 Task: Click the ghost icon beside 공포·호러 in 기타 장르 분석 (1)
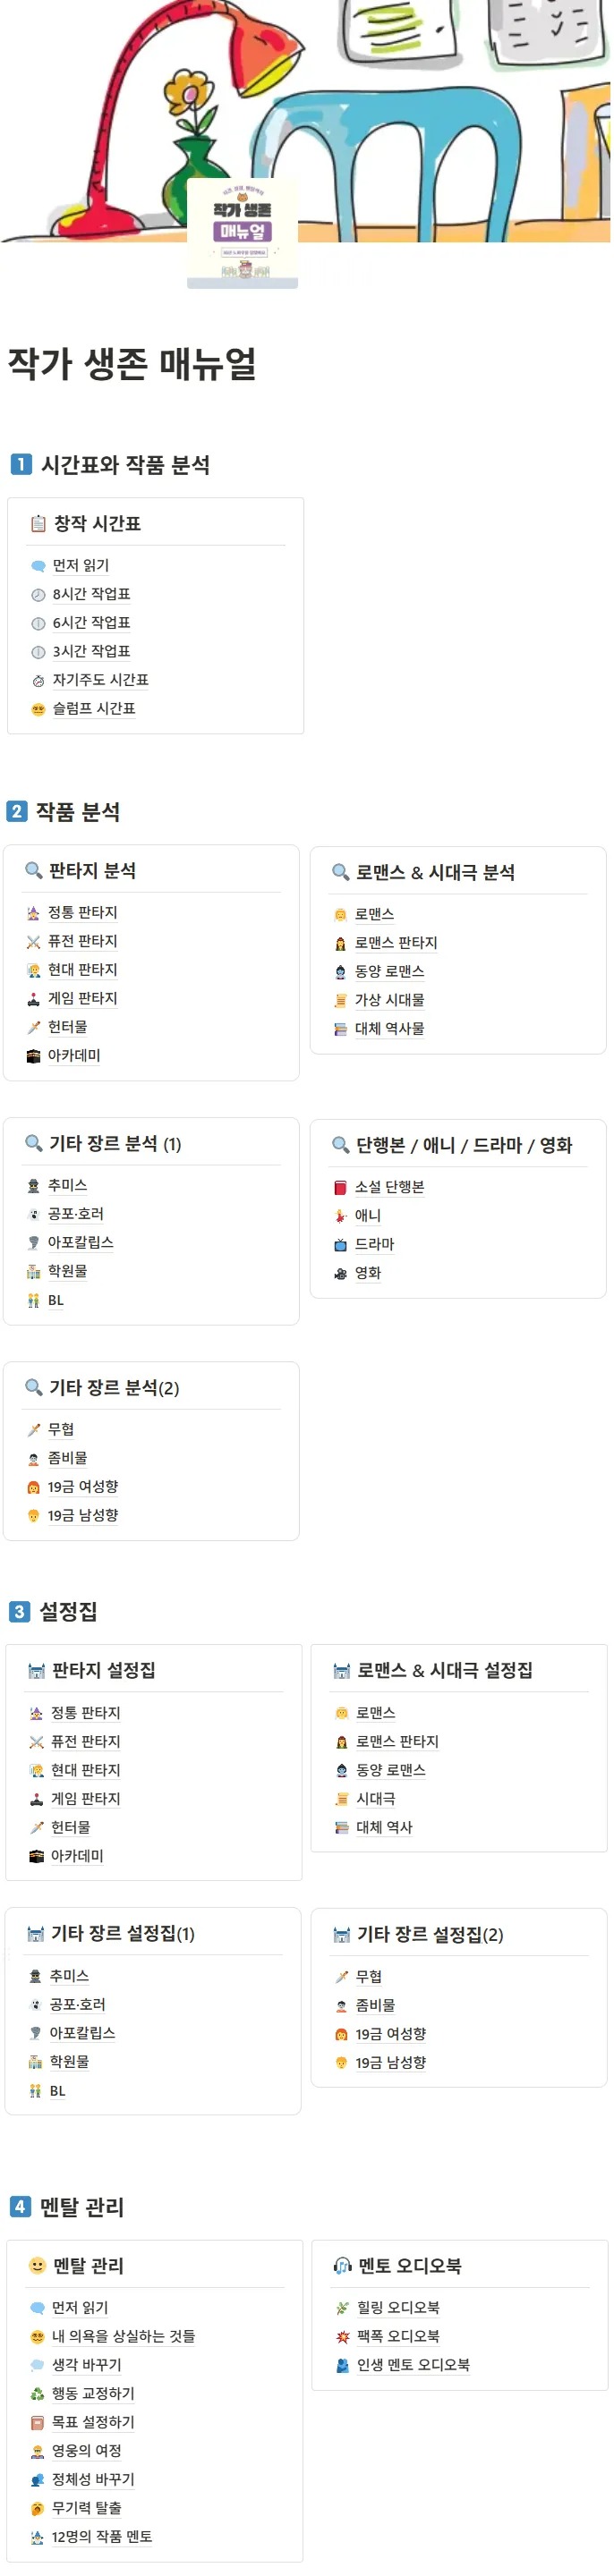[x=33, y=1215]
